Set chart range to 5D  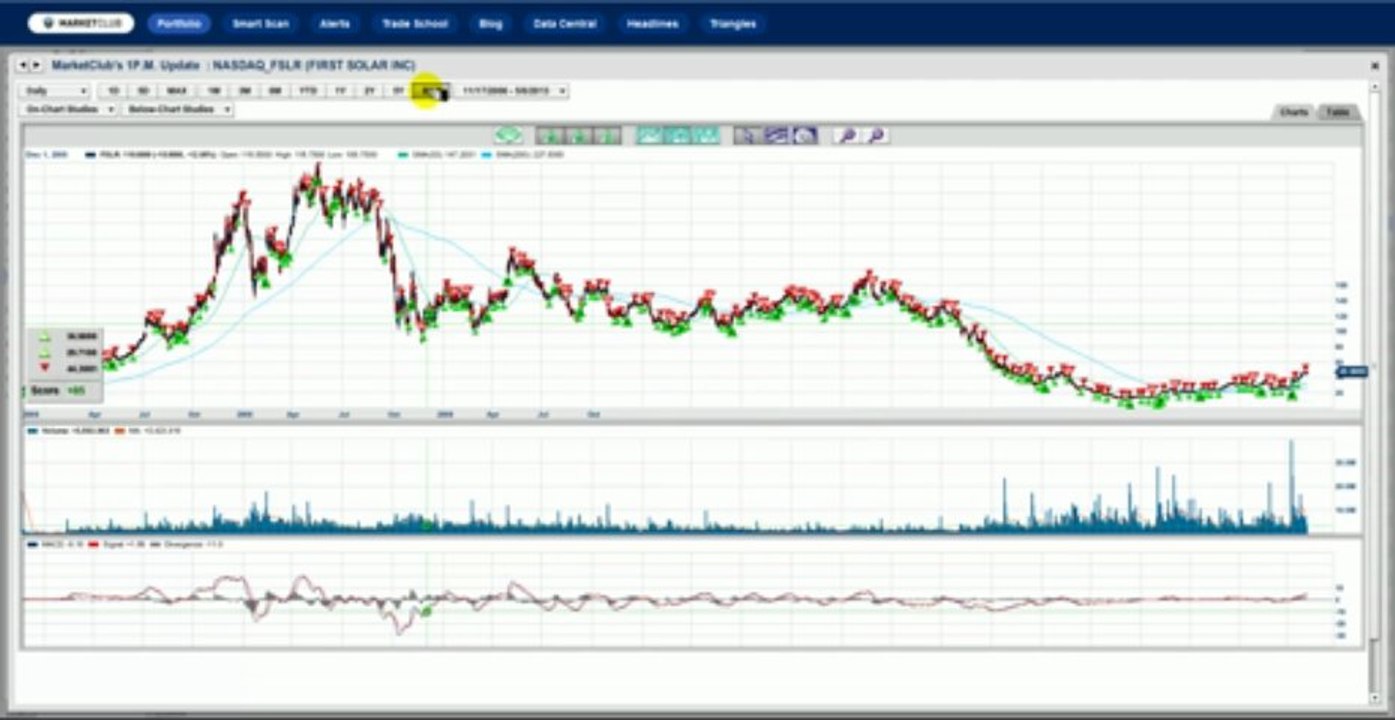(143, 91)
